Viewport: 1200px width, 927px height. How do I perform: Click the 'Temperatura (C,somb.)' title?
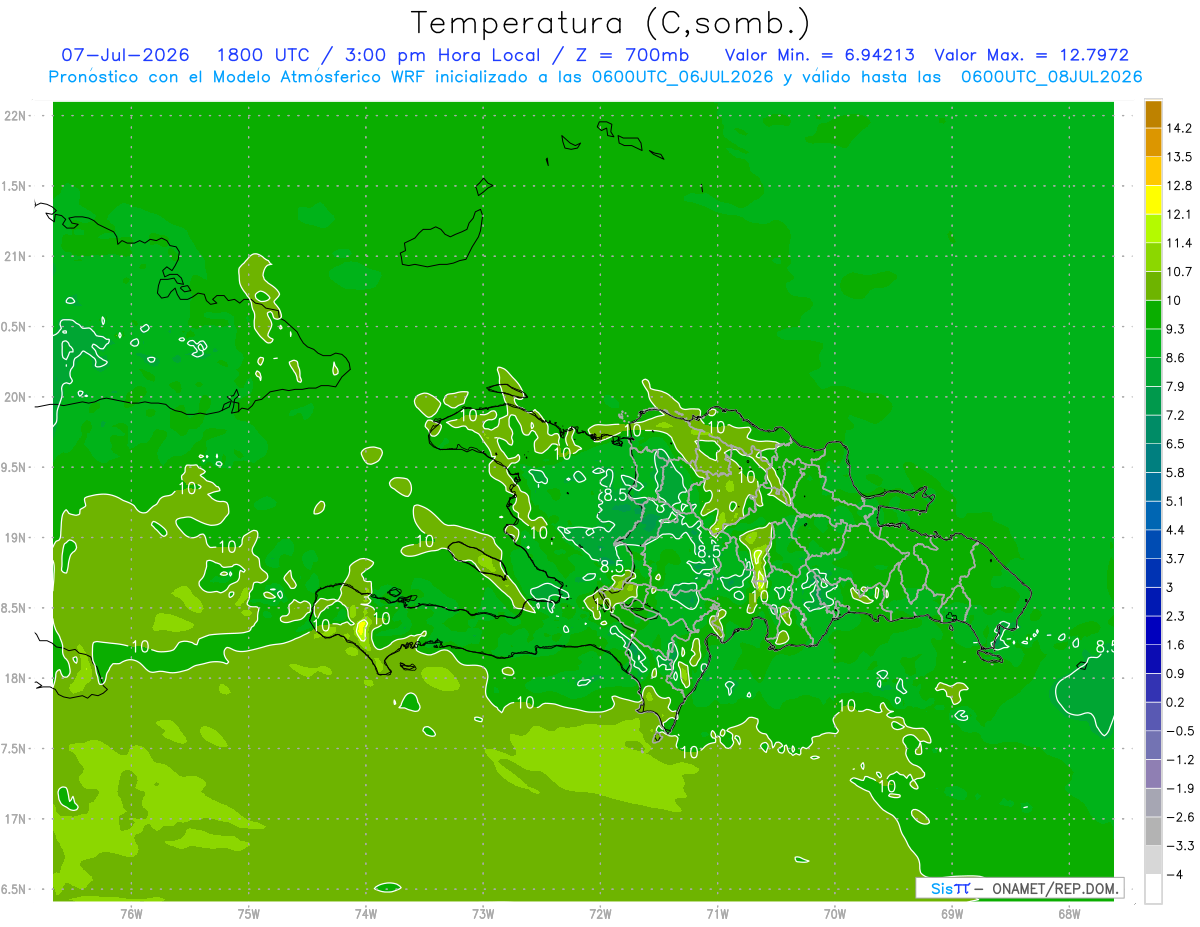611,23
